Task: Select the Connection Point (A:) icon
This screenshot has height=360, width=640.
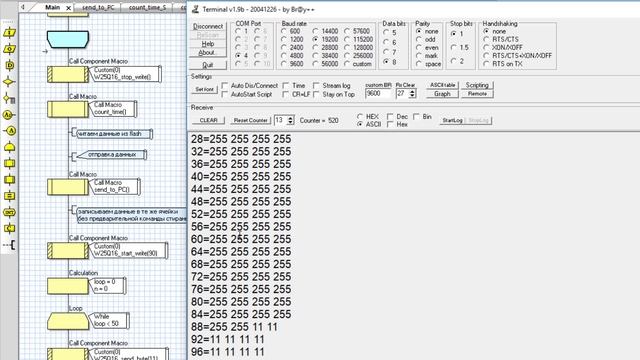Action: tap(9, 115)
